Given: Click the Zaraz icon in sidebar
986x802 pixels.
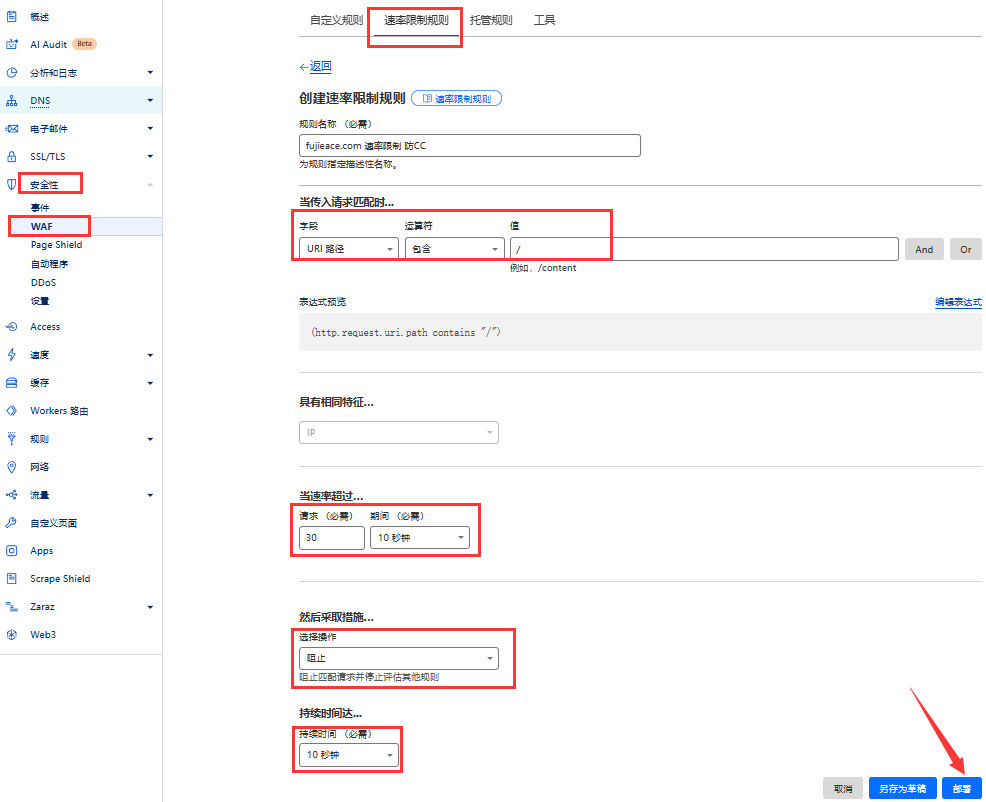Looking at the screenshot, I should [11, 607].
